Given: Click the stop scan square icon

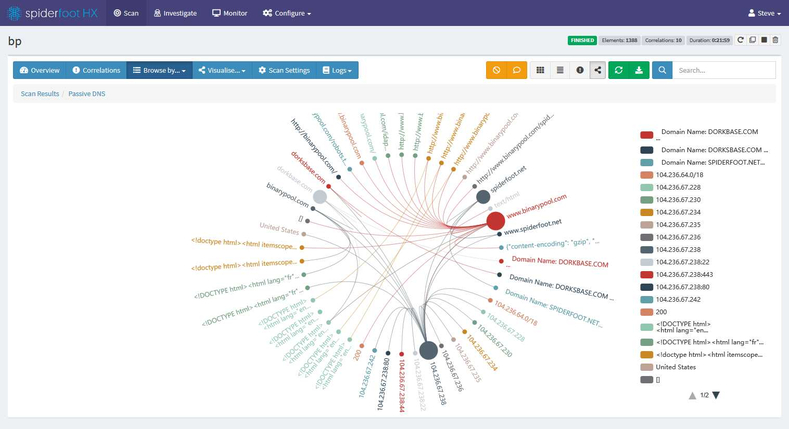Looking at the screenshot, I should click(x=764, y=40).
